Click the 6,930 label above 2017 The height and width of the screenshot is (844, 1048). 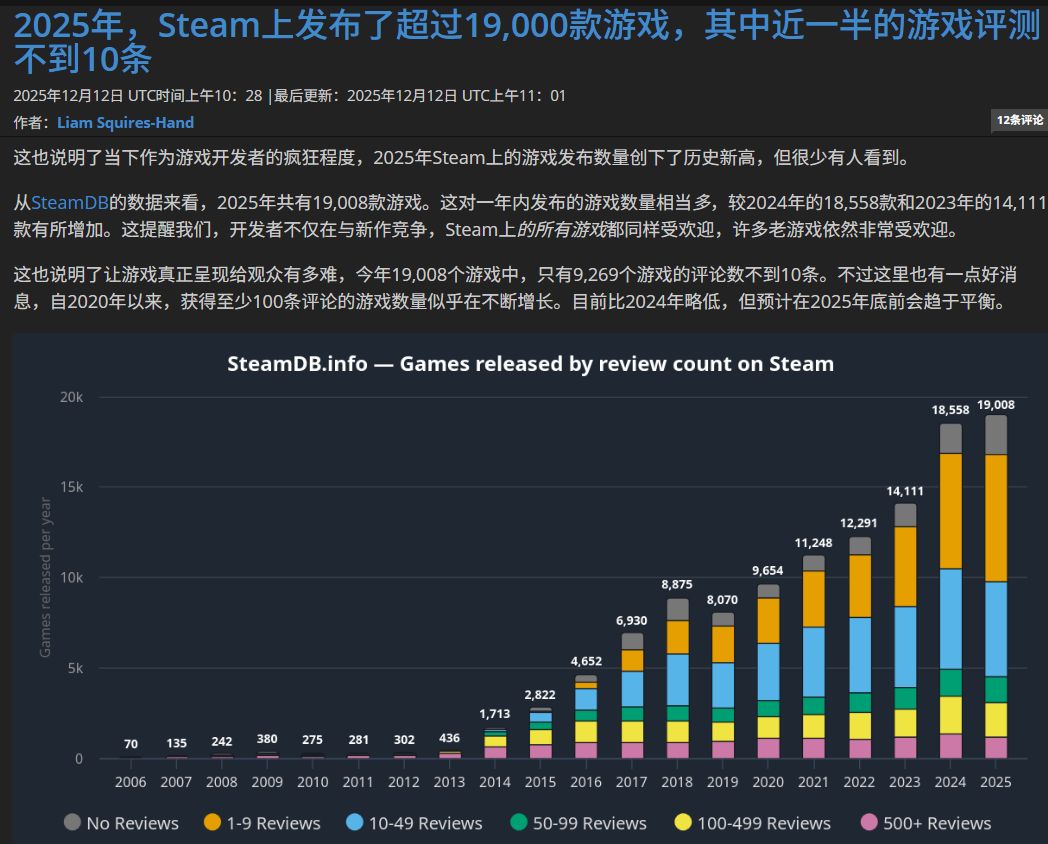pos(632,621)
